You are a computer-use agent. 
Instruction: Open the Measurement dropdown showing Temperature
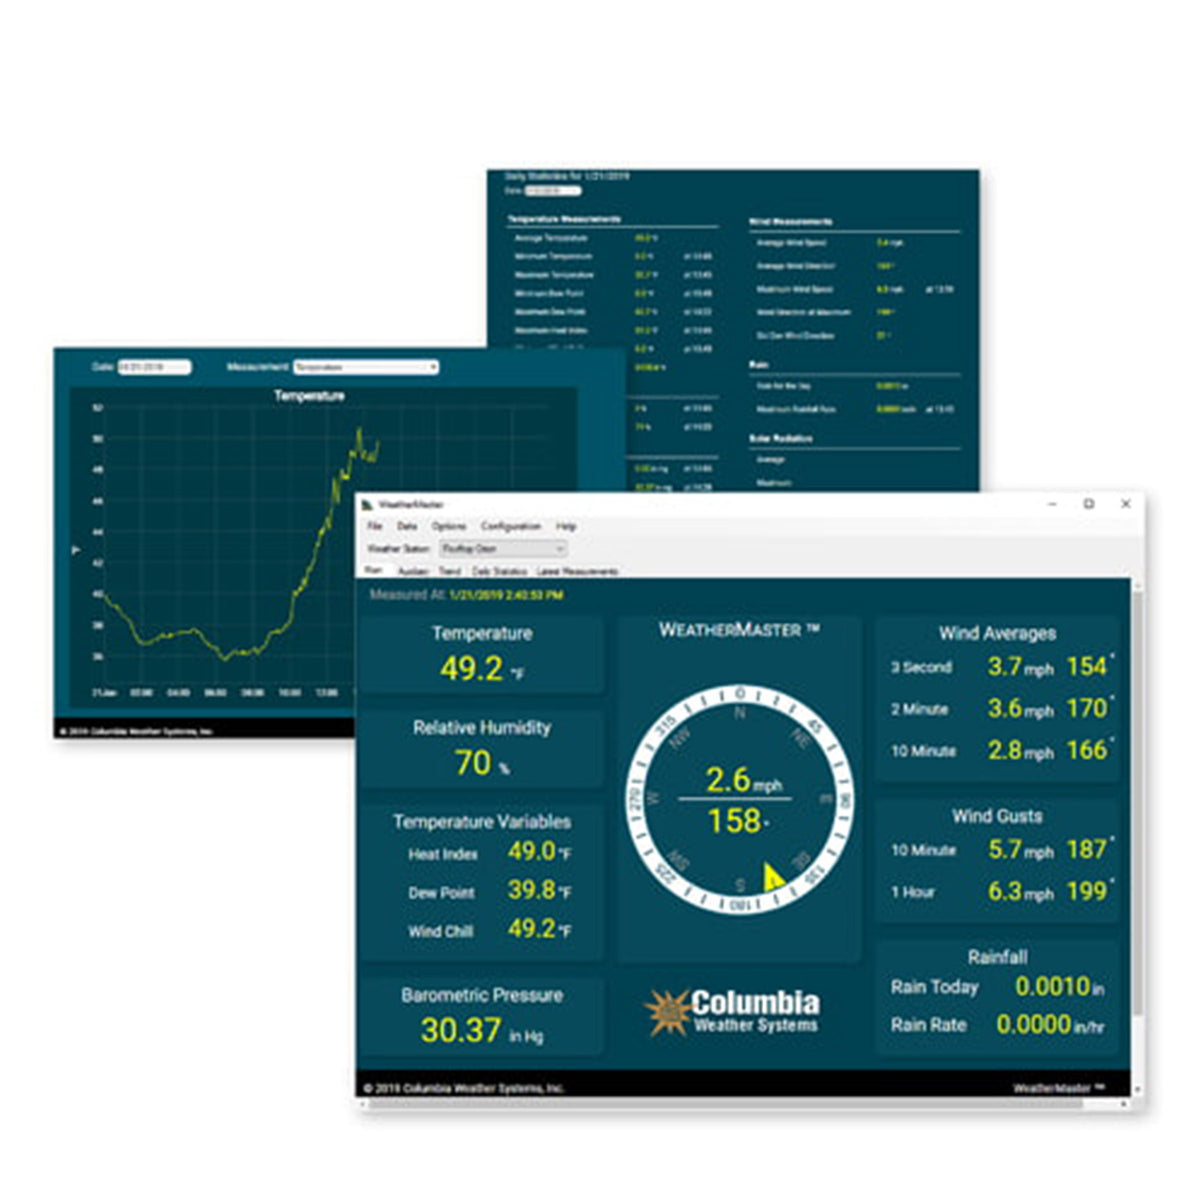[x=367, y=368]
